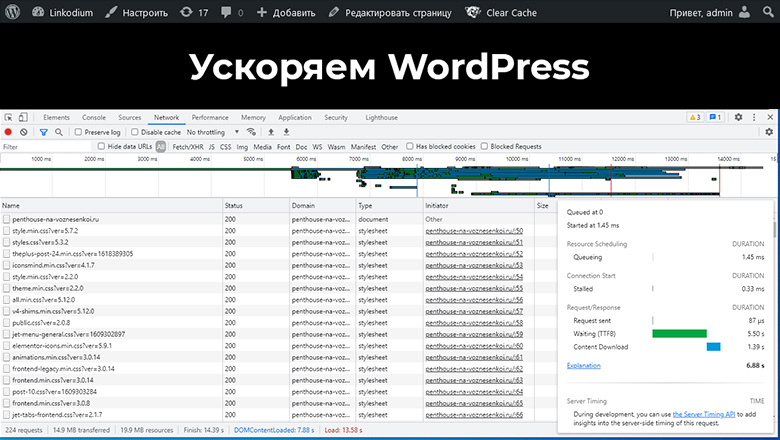The height and width of the screenshot is (440, 780).
Task: Filter requests by CSS
Action: pyautogui.click(x=225, y=147)
